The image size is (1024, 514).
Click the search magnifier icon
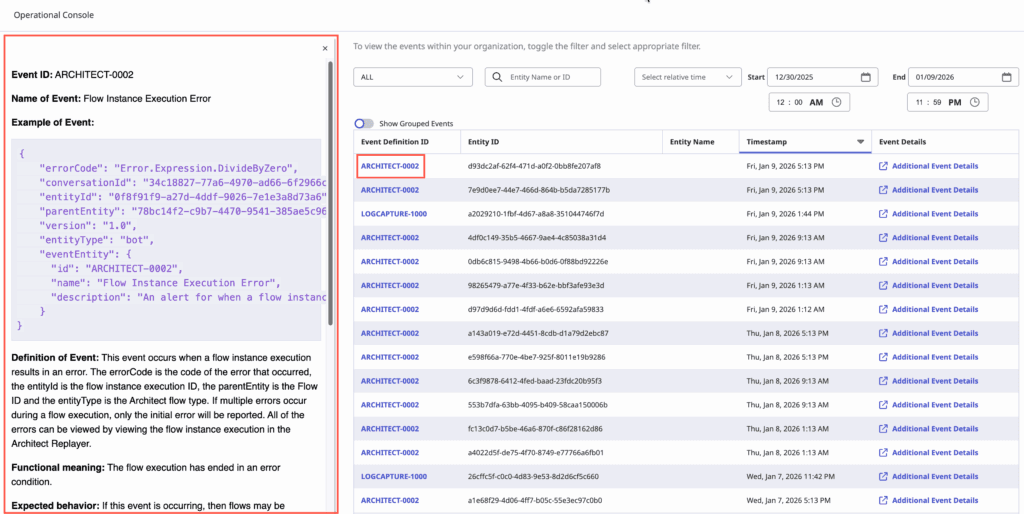[x=498, y=76]
